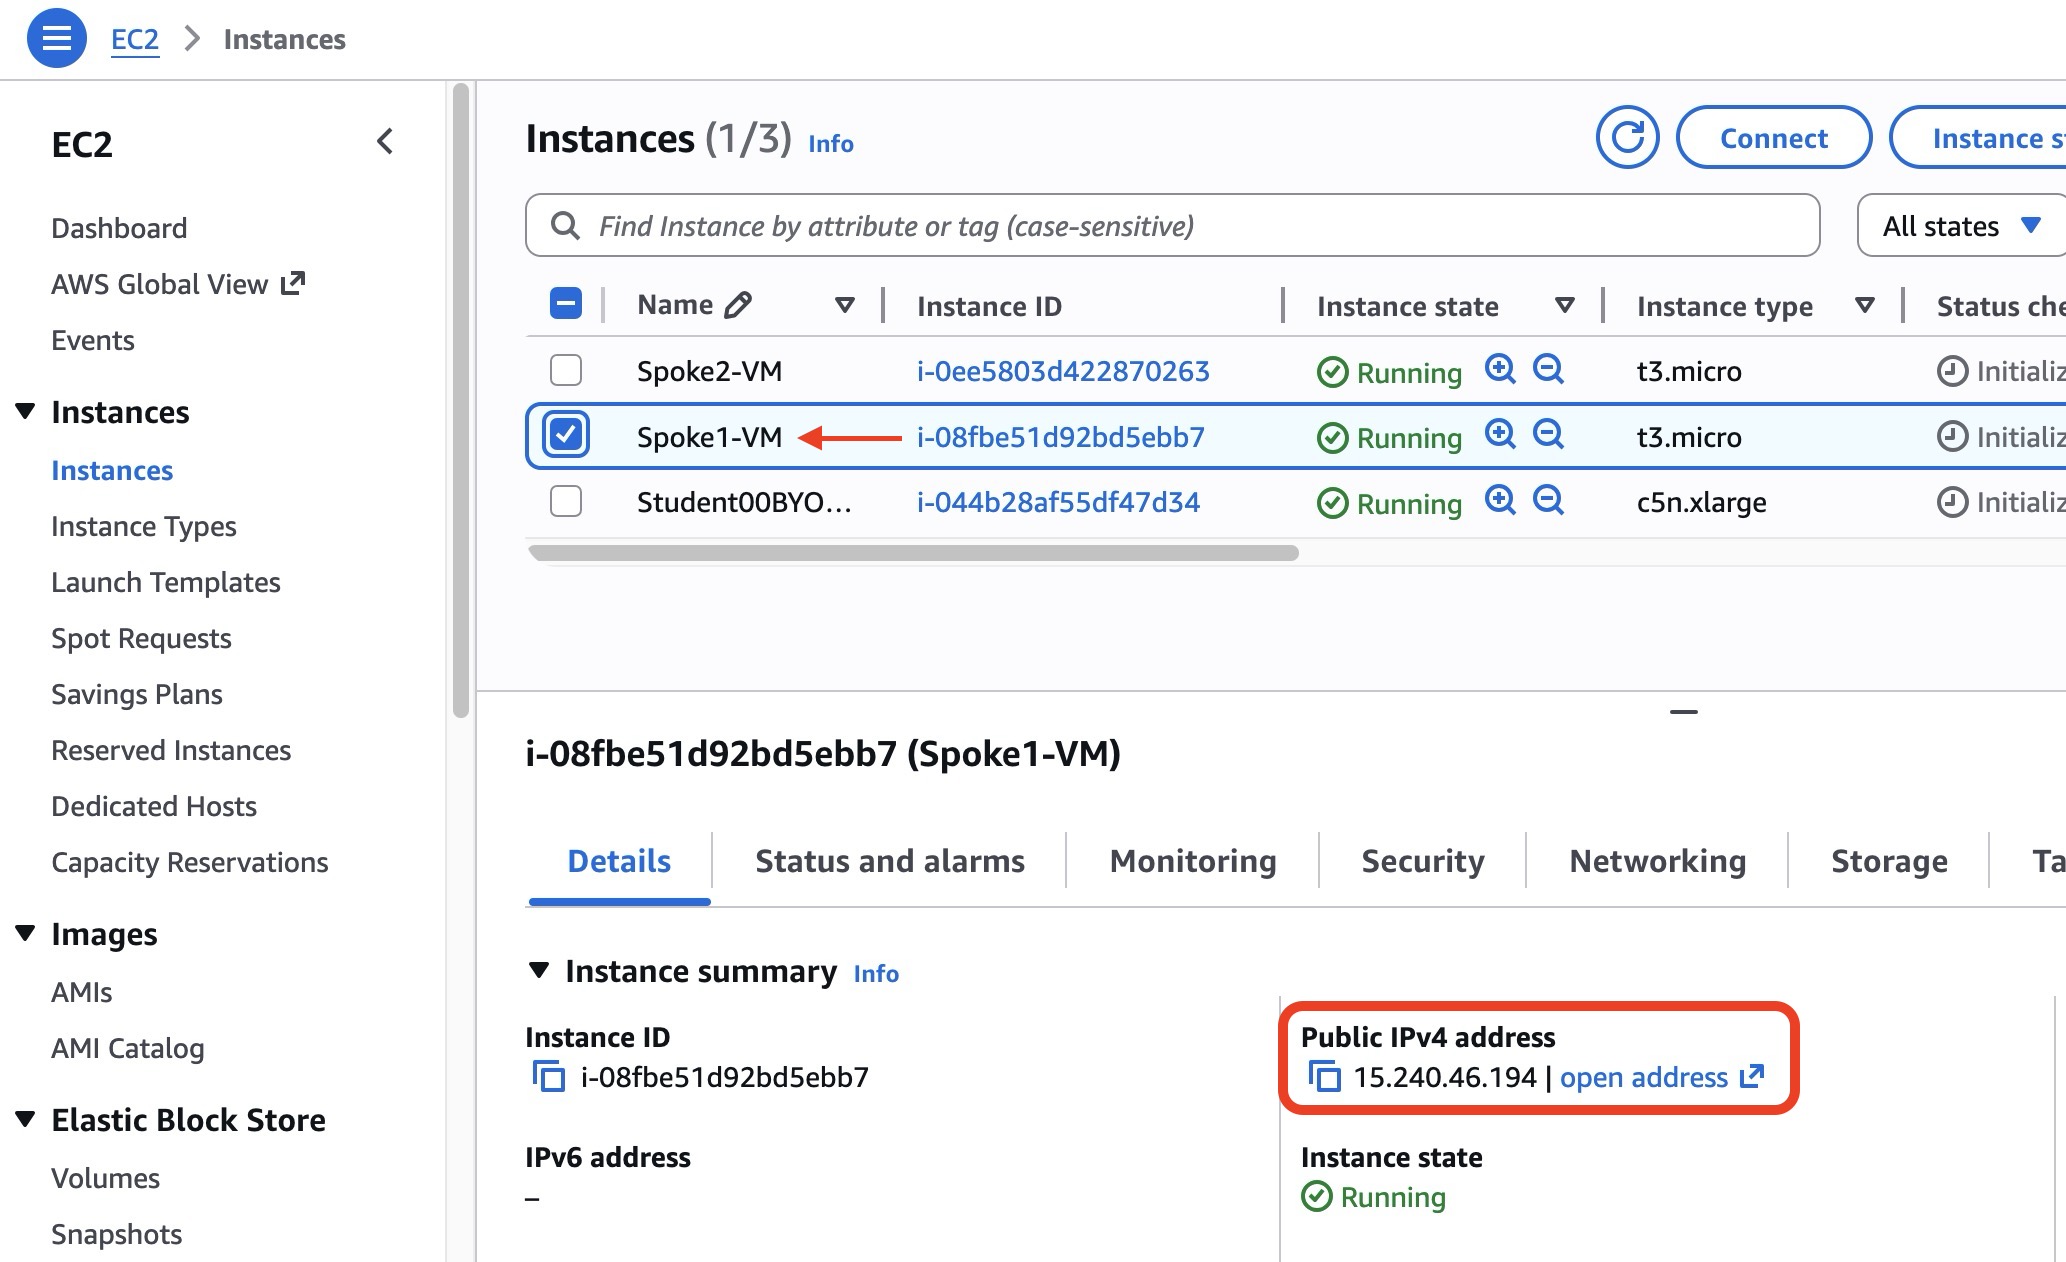Open Info link next to Instances heading

coord(831,143)
